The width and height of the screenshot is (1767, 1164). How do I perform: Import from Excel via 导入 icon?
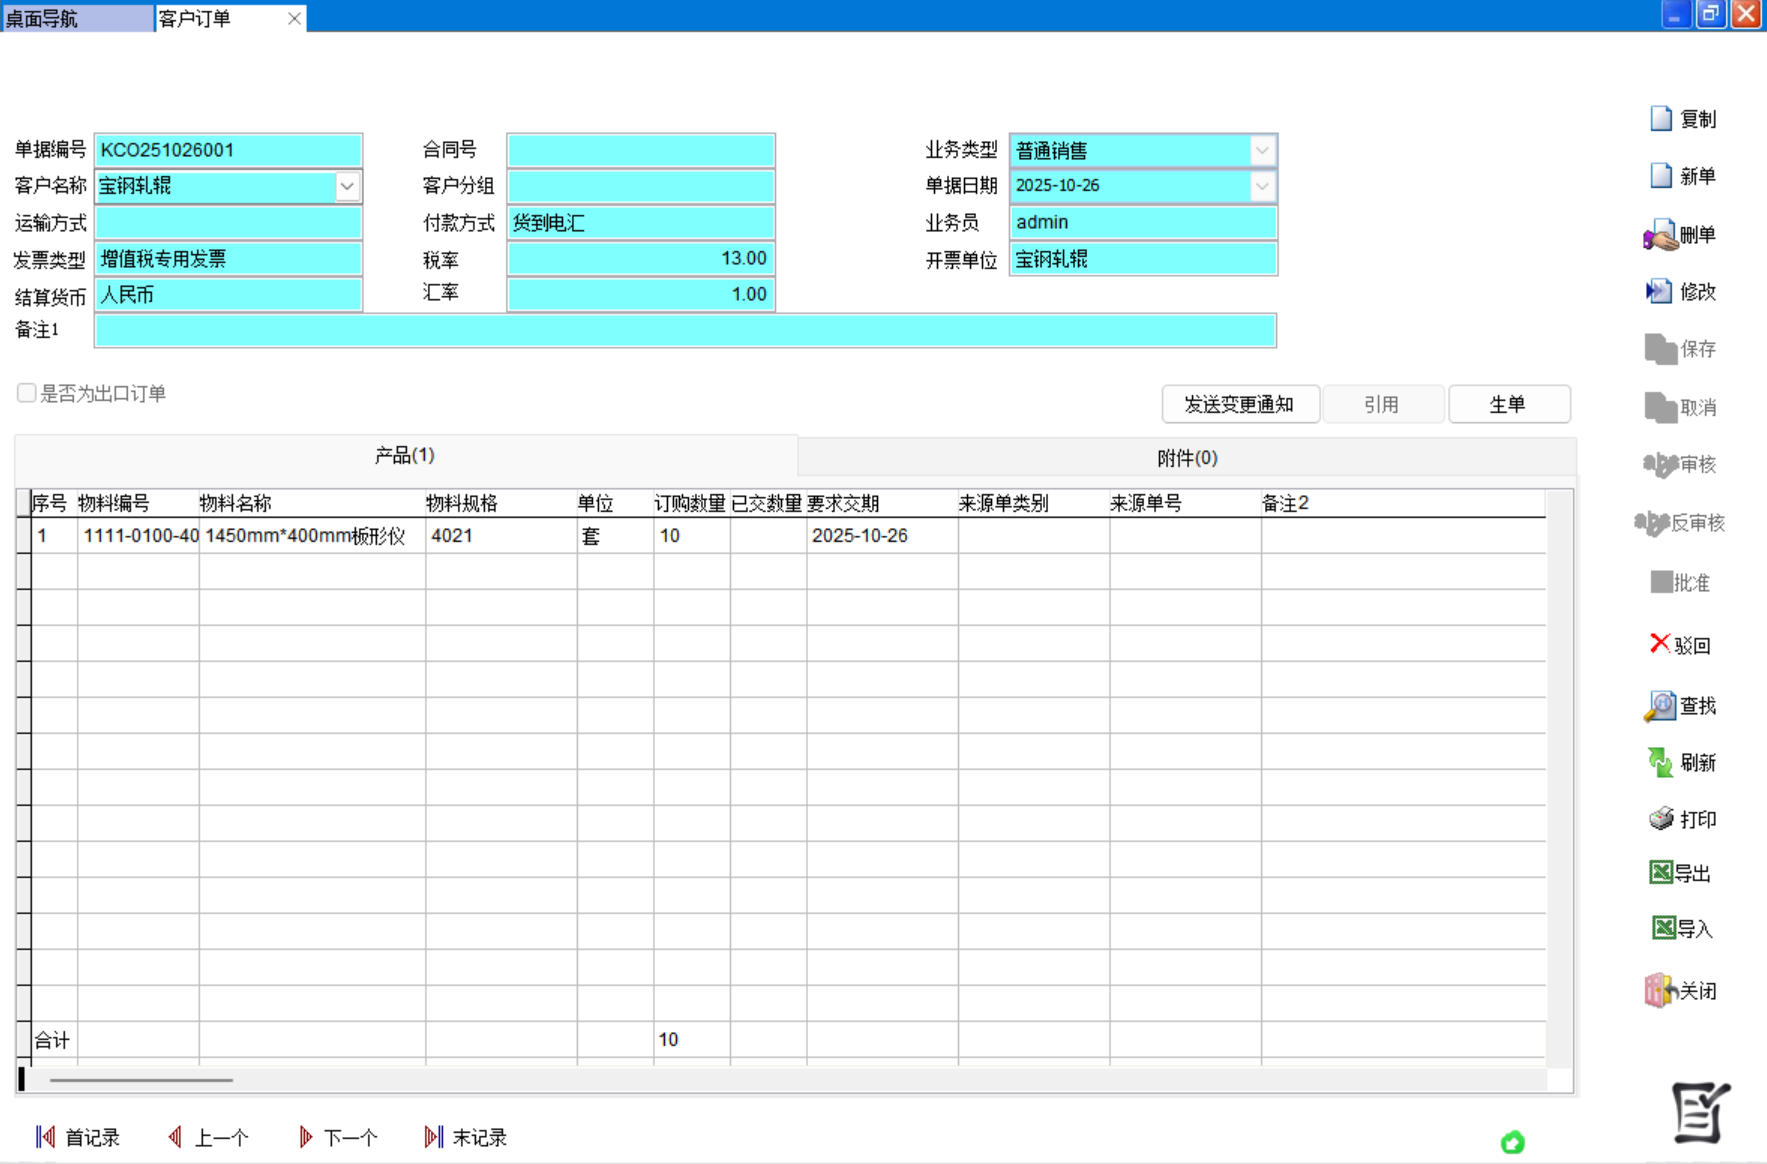tap(1663, 929)
